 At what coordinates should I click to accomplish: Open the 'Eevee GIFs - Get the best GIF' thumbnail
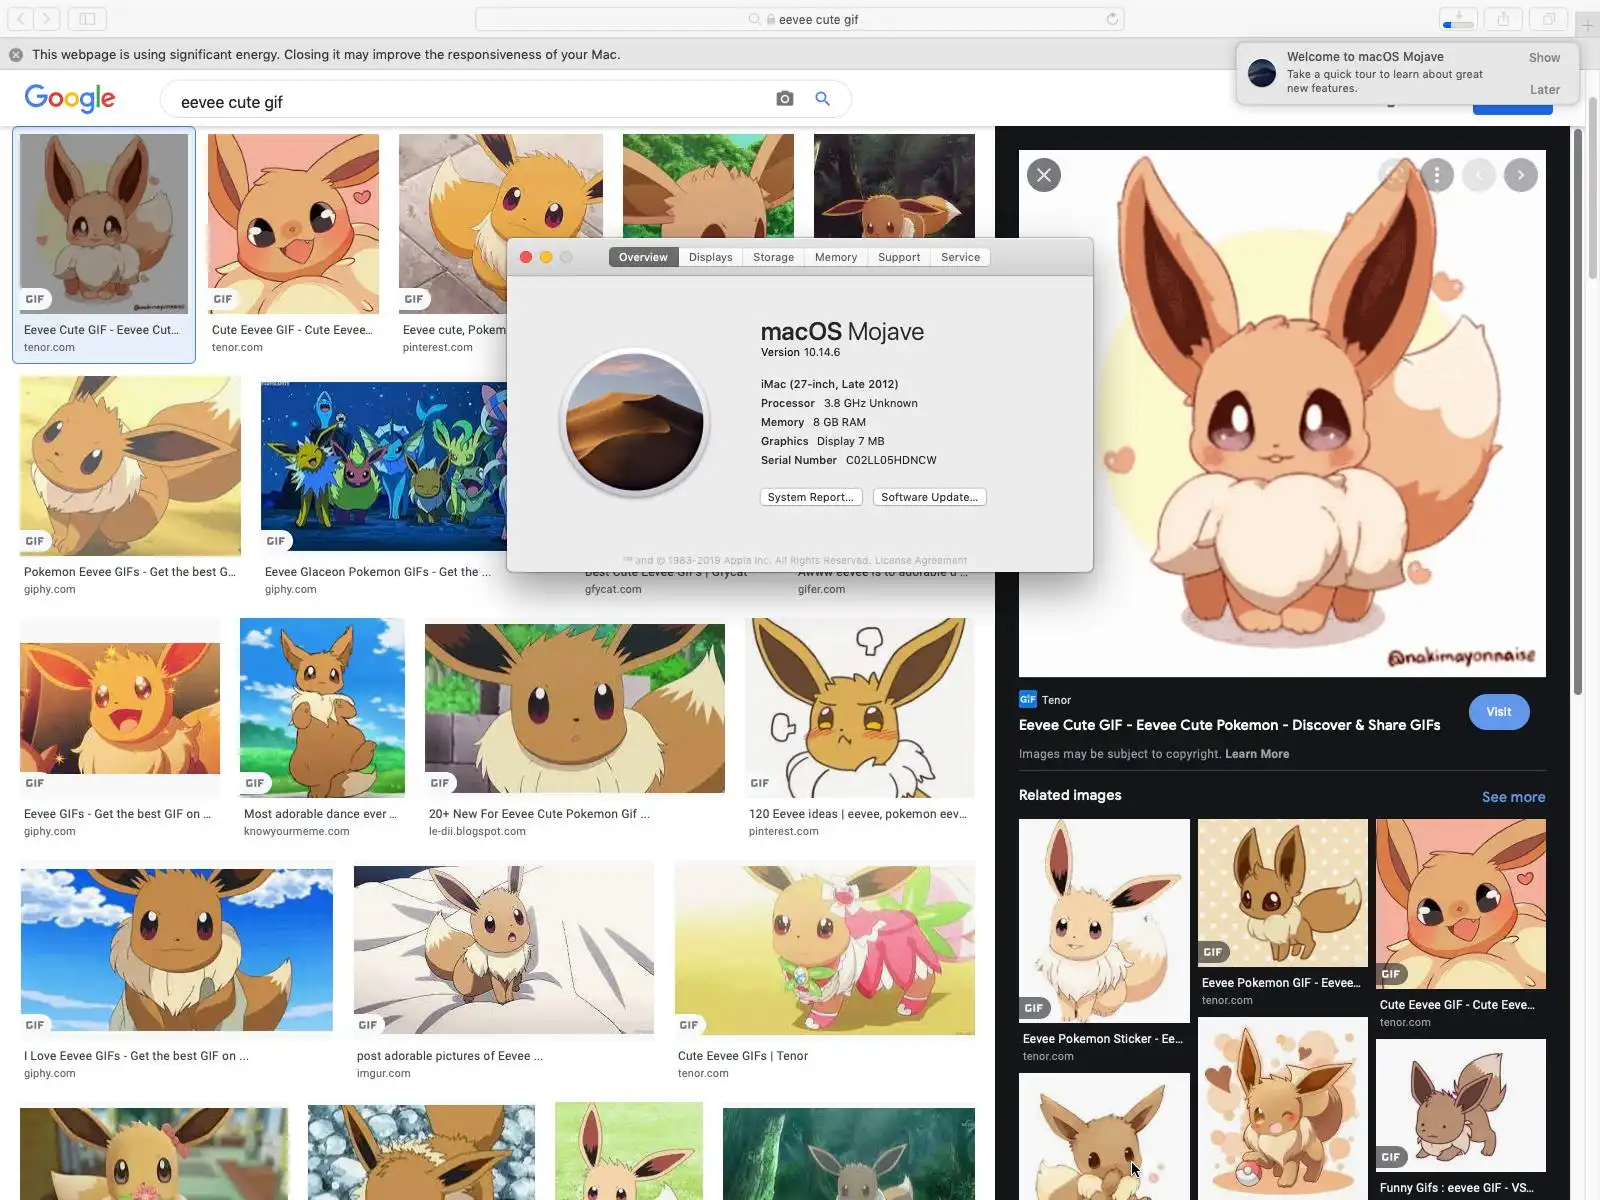[120, 708]
